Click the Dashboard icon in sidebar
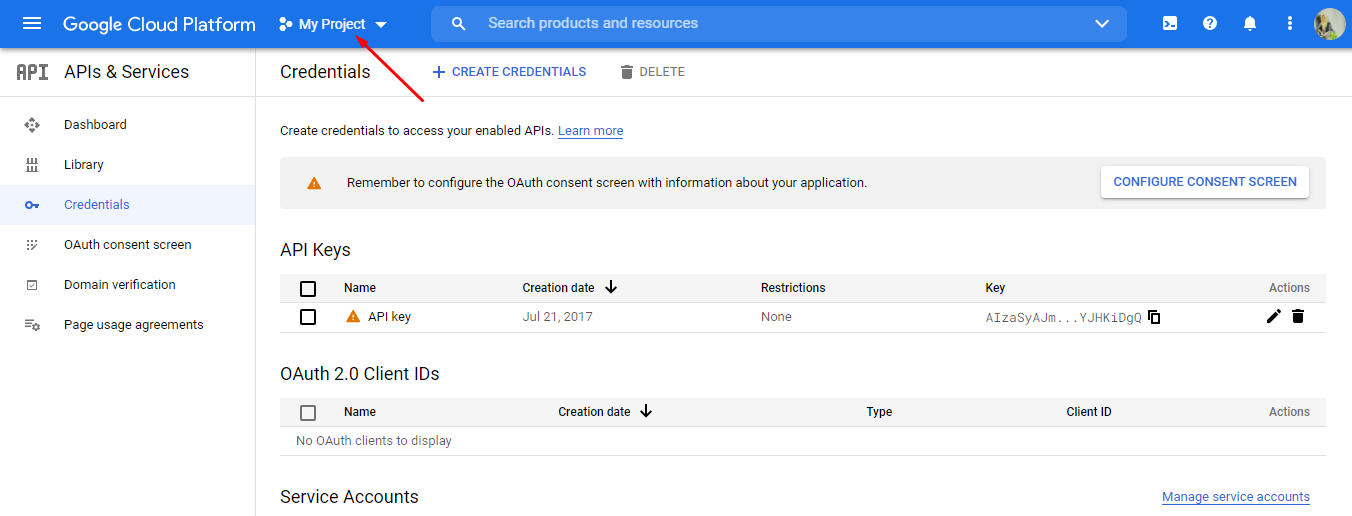Screen dimensions: 1352x516 click(32, 125)
